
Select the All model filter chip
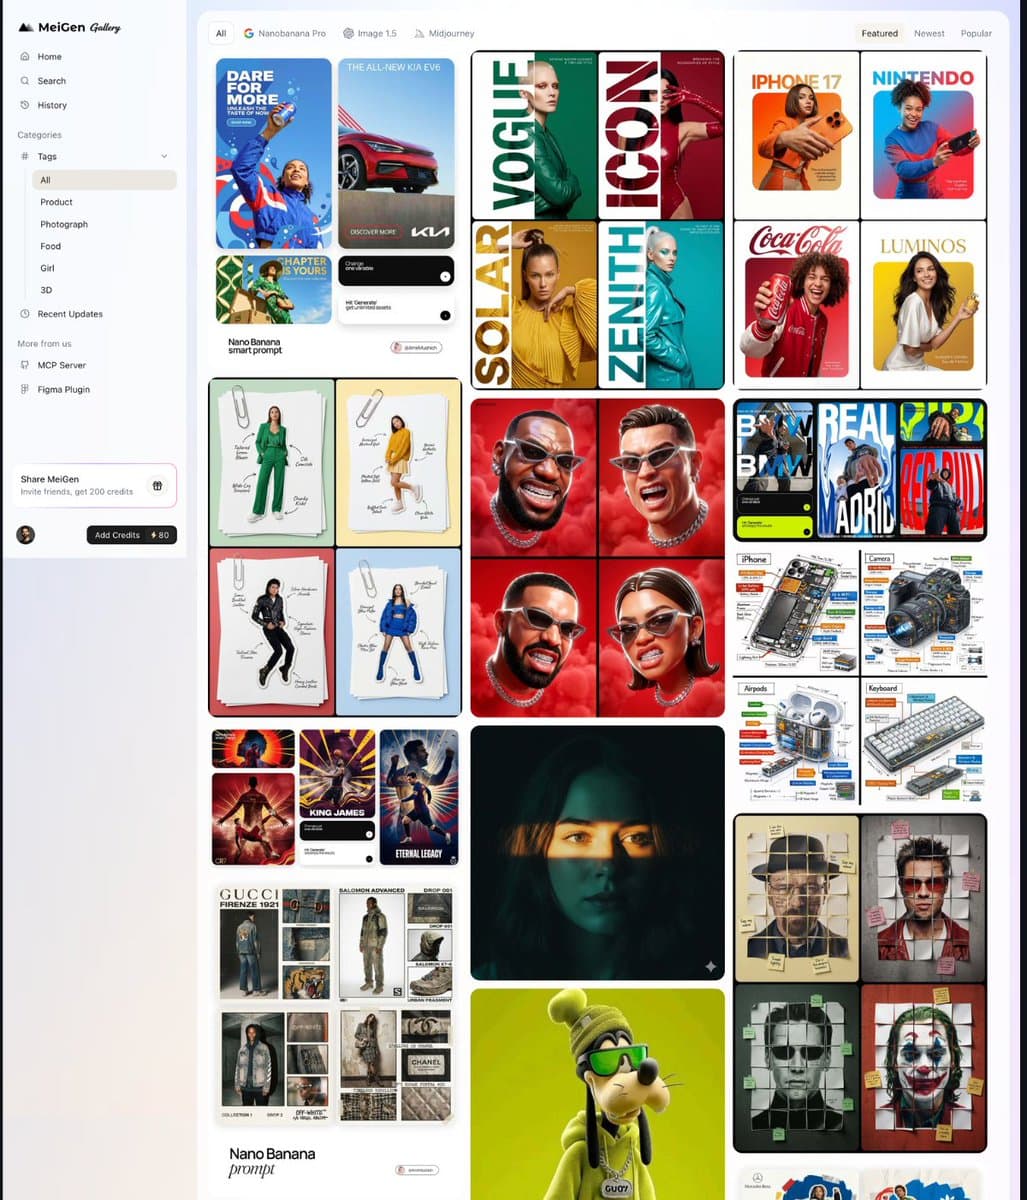coord(220,33)
